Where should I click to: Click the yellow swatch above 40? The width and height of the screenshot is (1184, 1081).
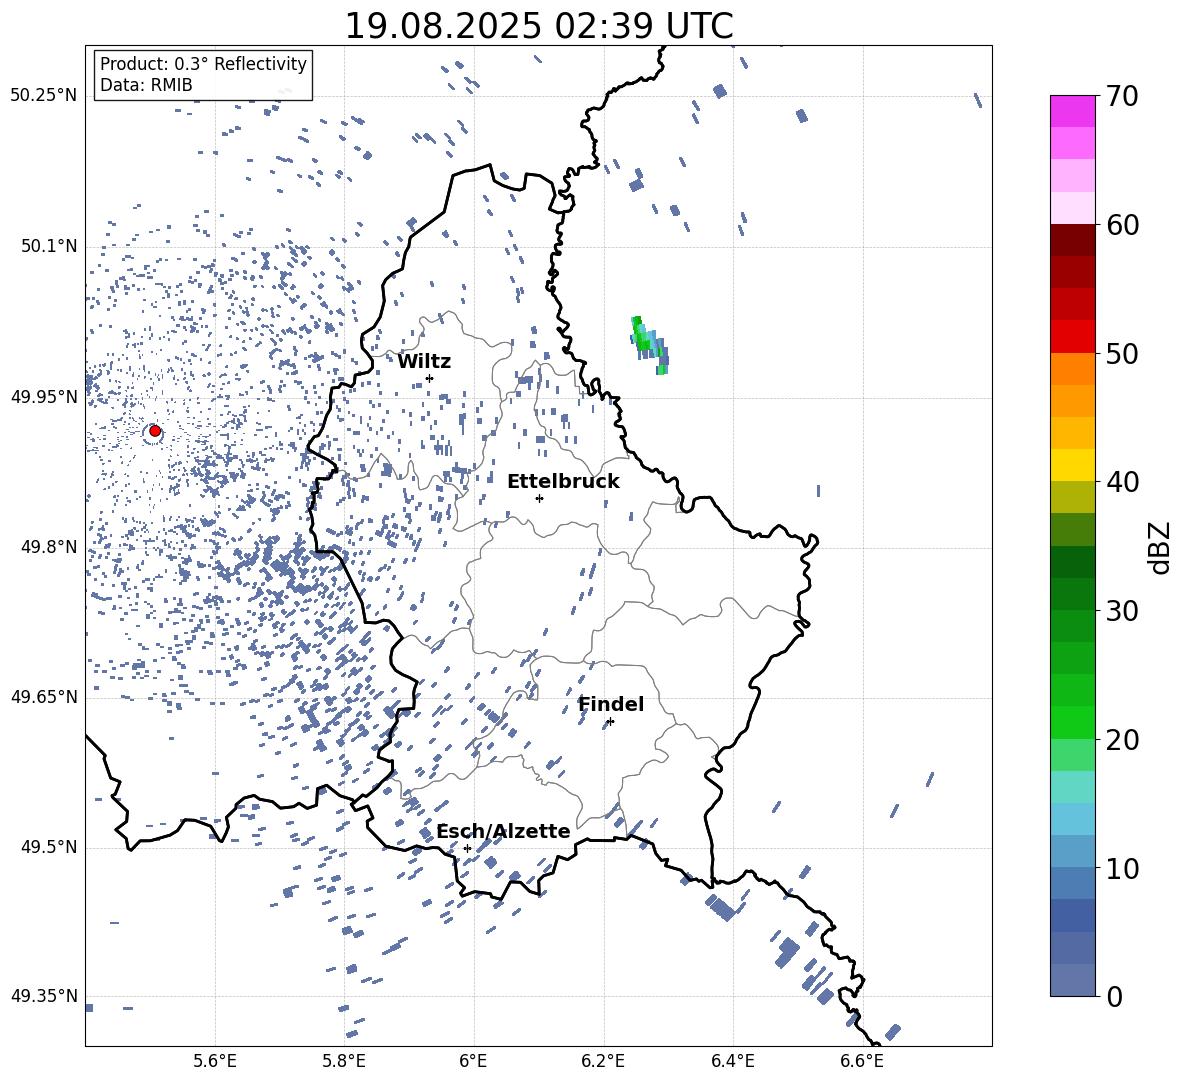1072,465
